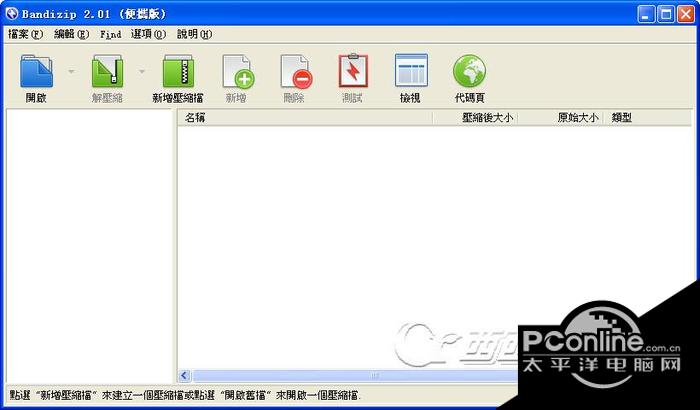Open the 選項(O) menu
Screen dimensions: 700x410
(148, 34)
